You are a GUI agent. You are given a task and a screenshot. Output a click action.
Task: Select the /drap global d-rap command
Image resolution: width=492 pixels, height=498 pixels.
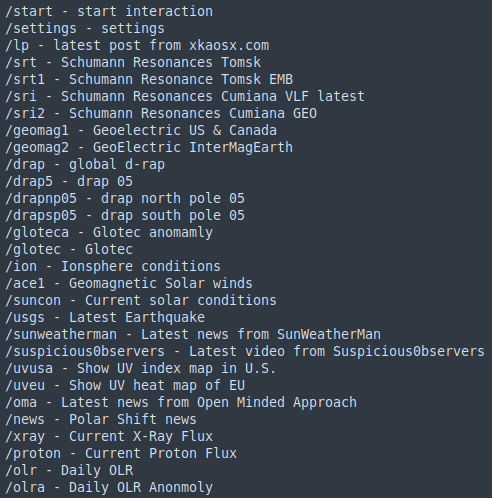click(x=85, y=165)
